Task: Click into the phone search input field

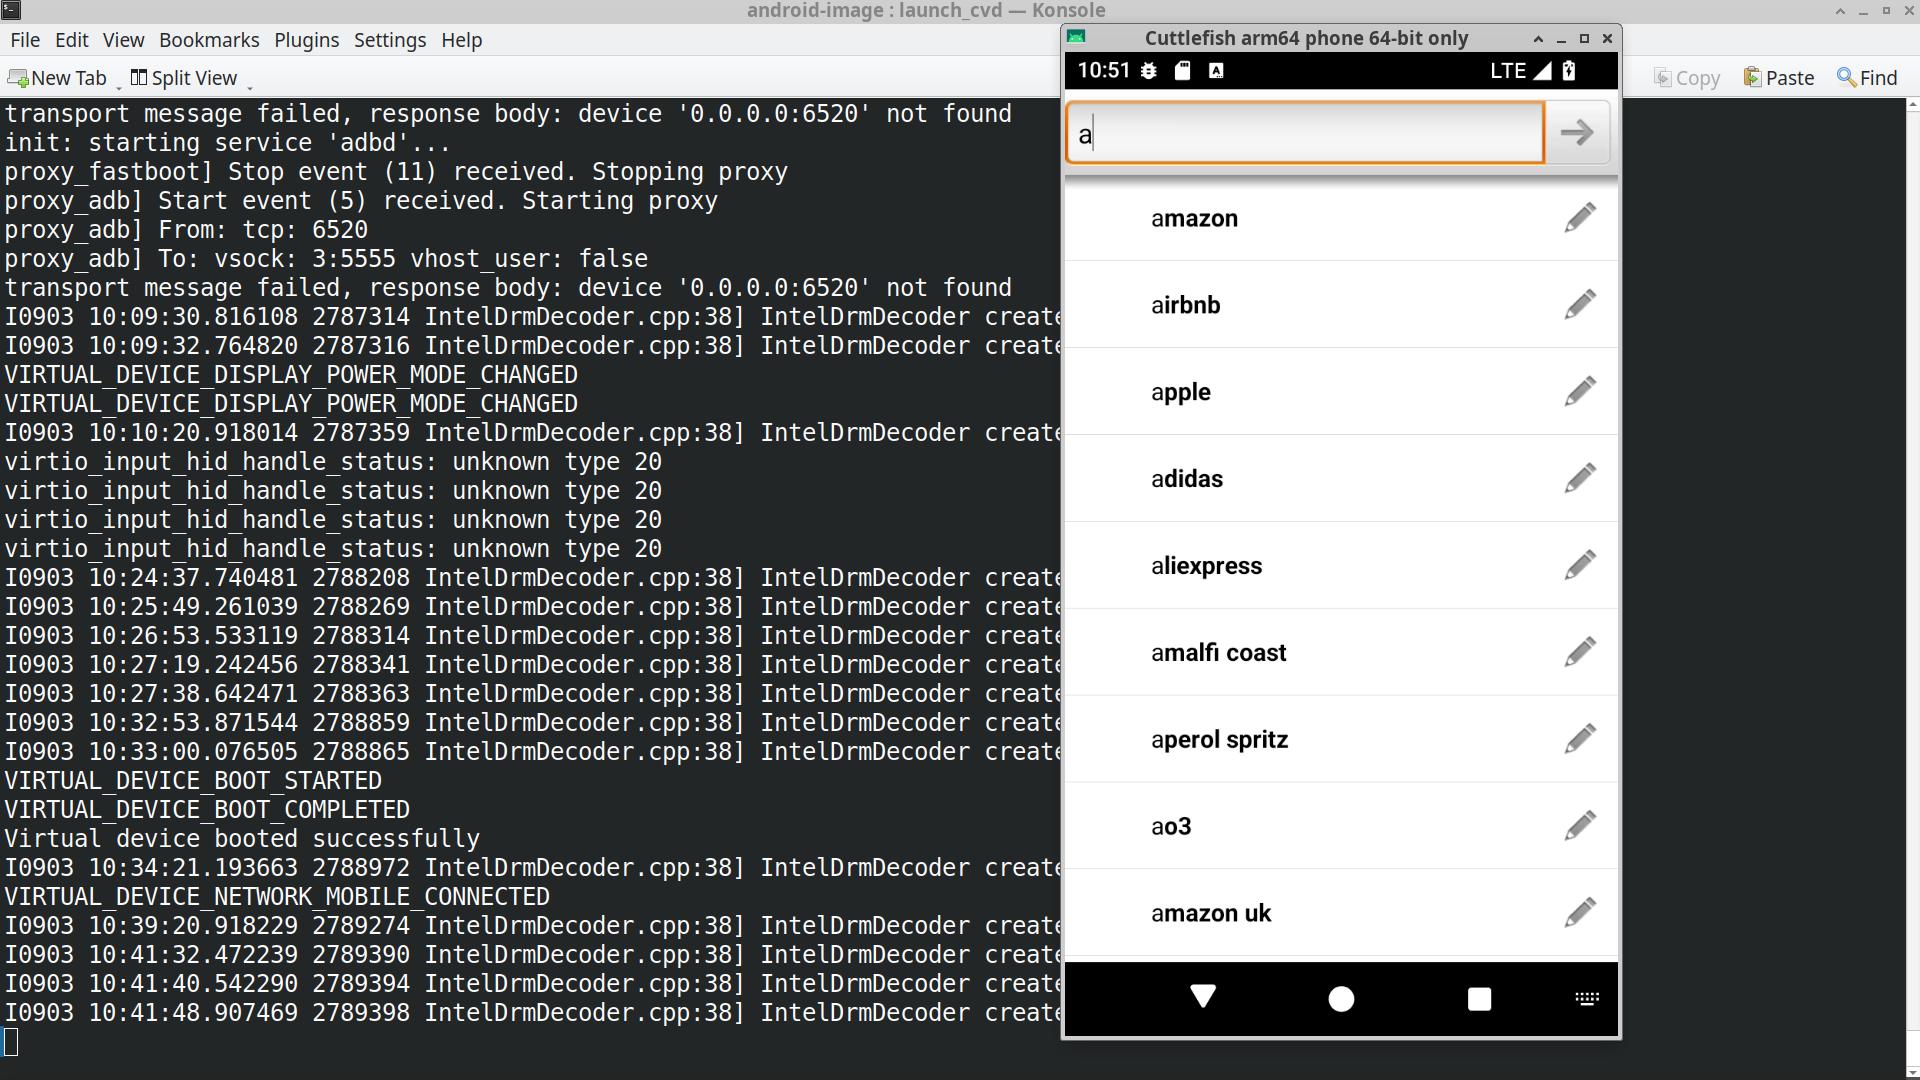Action: coord(1305,132)
